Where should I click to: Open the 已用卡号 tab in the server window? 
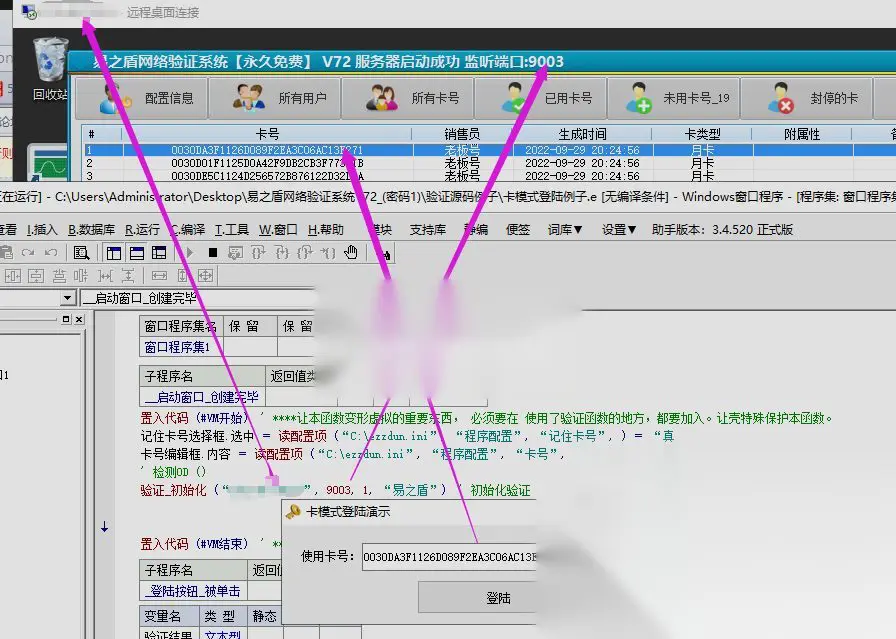541,98
